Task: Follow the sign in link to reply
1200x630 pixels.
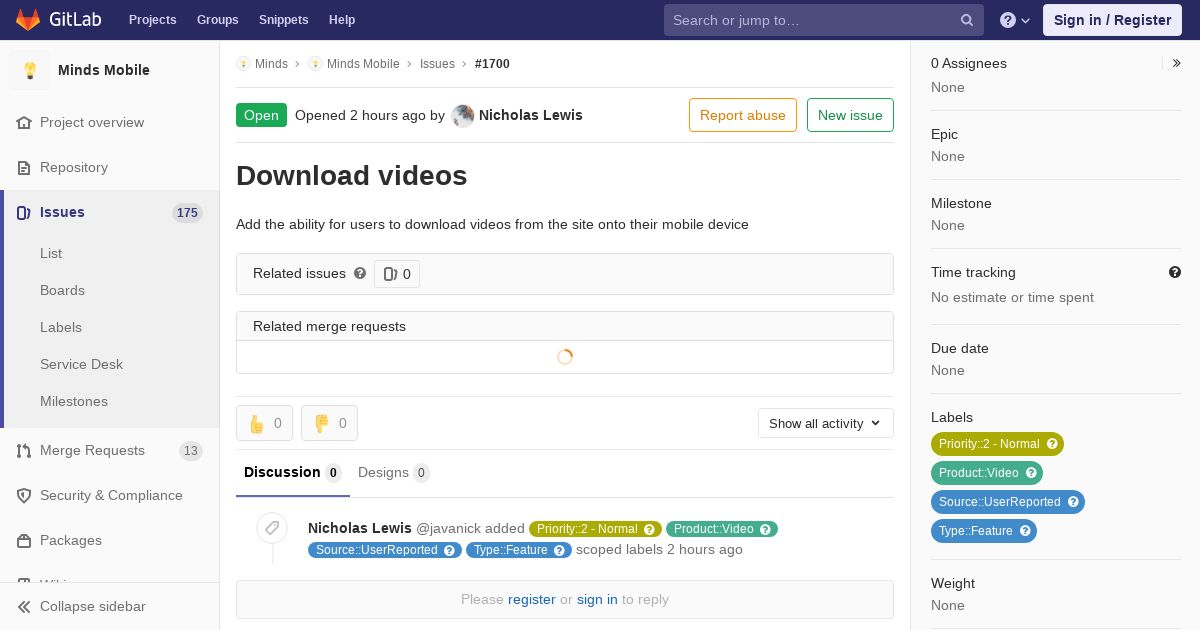Action: (x=597, y=599)
